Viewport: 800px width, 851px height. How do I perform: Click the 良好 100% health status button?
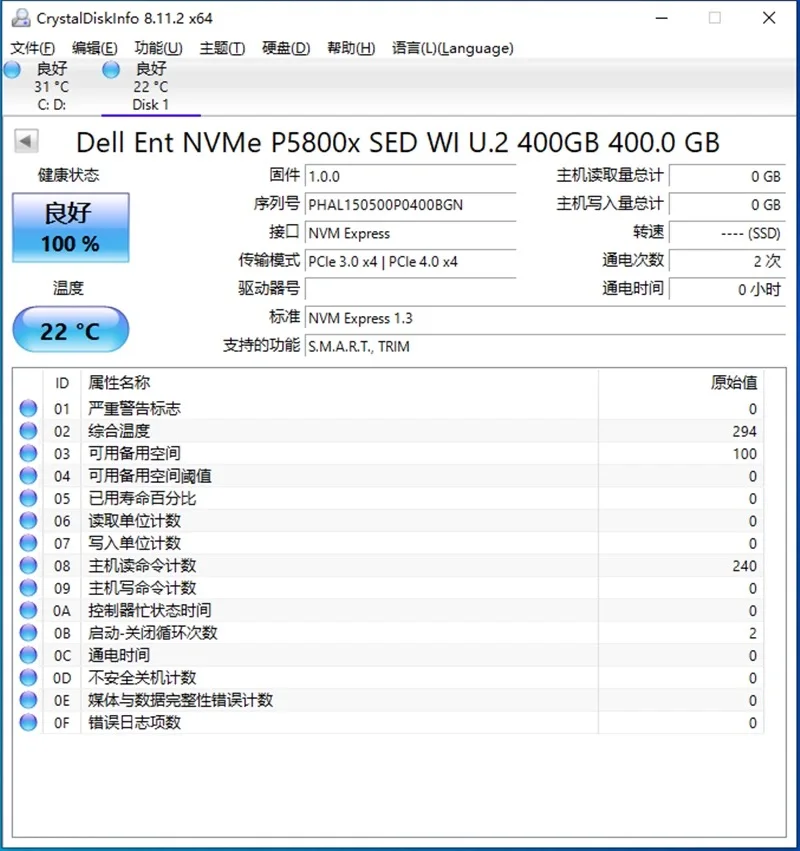70,228
